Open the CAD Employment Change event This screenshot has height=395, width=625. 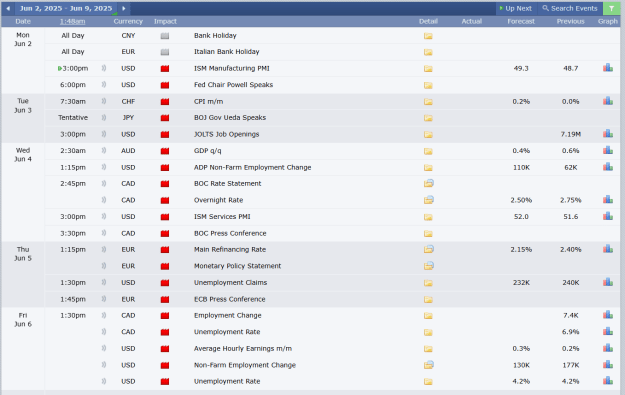tap(228, 315)
